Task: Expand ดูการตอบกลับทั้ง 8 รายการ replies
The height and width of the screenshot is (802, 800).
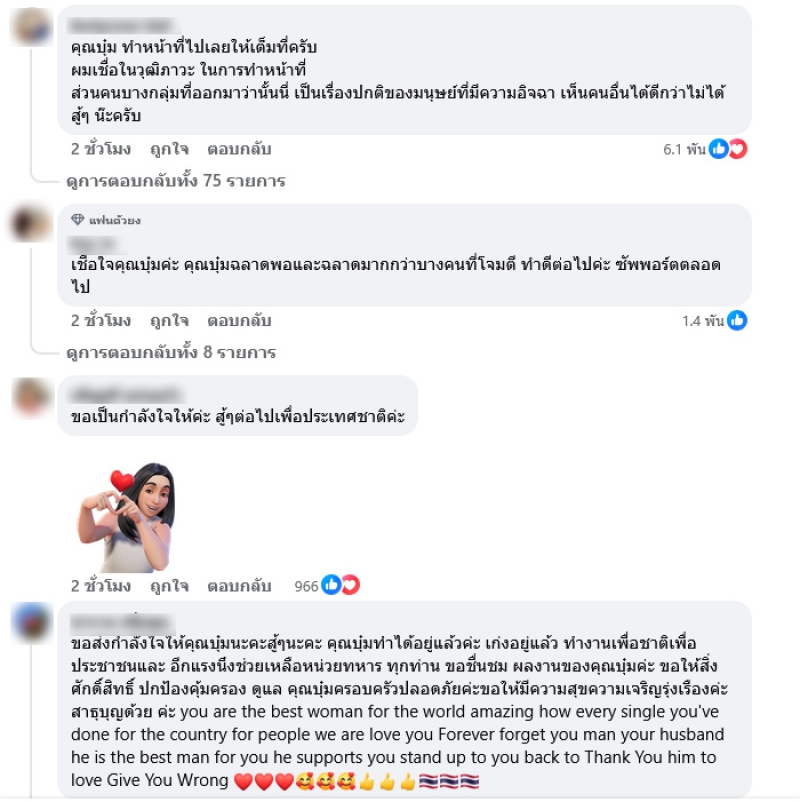Action: [171, 352]
